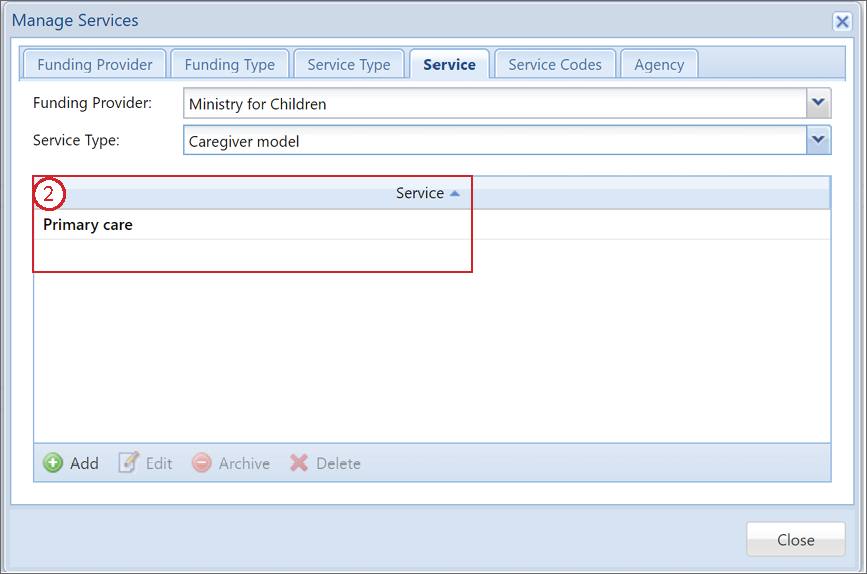Click the red Delete X icon
Image resolution: width=867 pixels, height=574 pixels.
pyautogui.click(x=299, y=463)
